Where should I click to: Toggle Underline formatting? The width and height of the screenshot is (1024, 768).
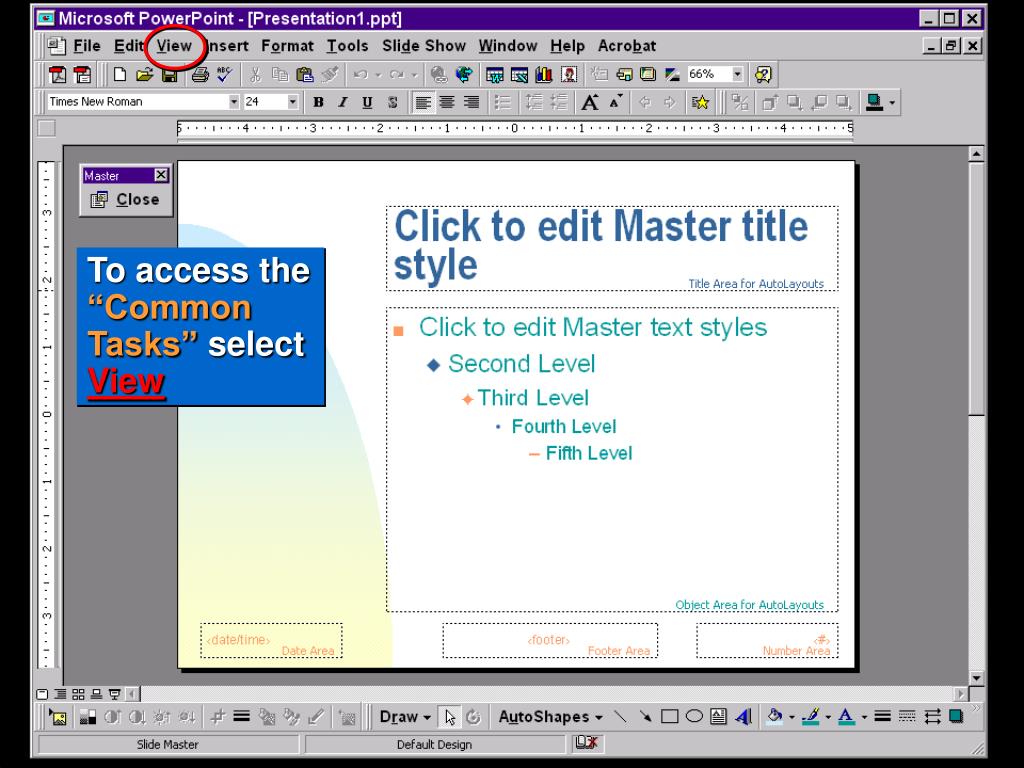tap(367, 102)
